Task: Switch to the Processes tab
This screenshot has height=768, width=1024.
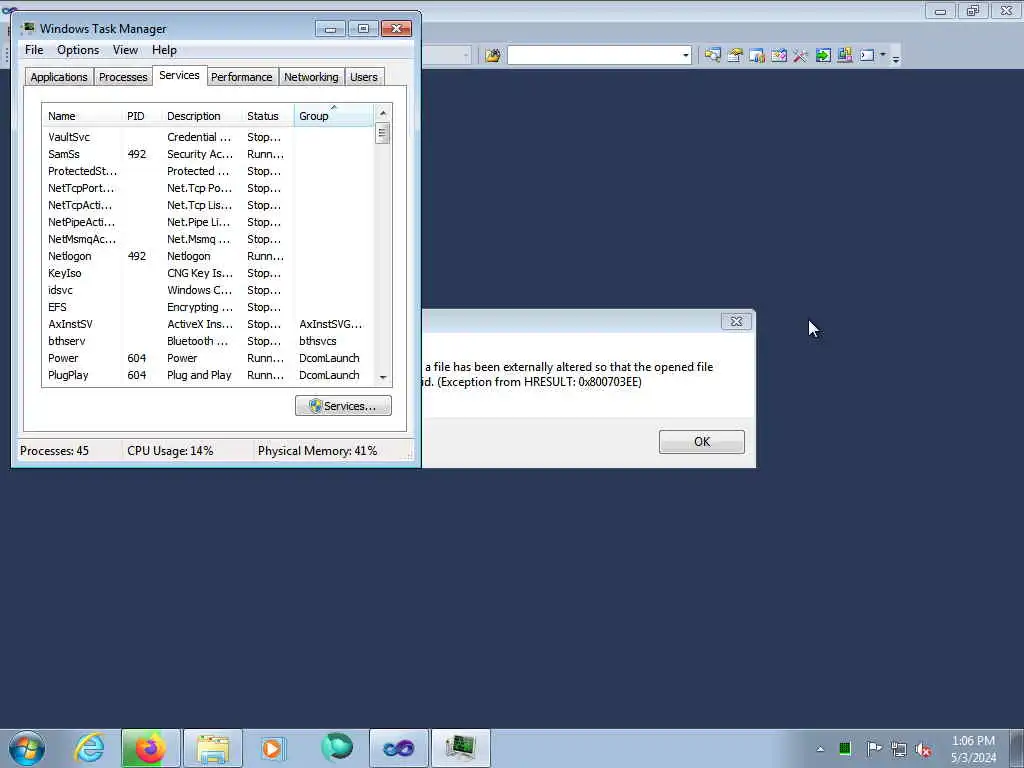Action: (123, 77)
